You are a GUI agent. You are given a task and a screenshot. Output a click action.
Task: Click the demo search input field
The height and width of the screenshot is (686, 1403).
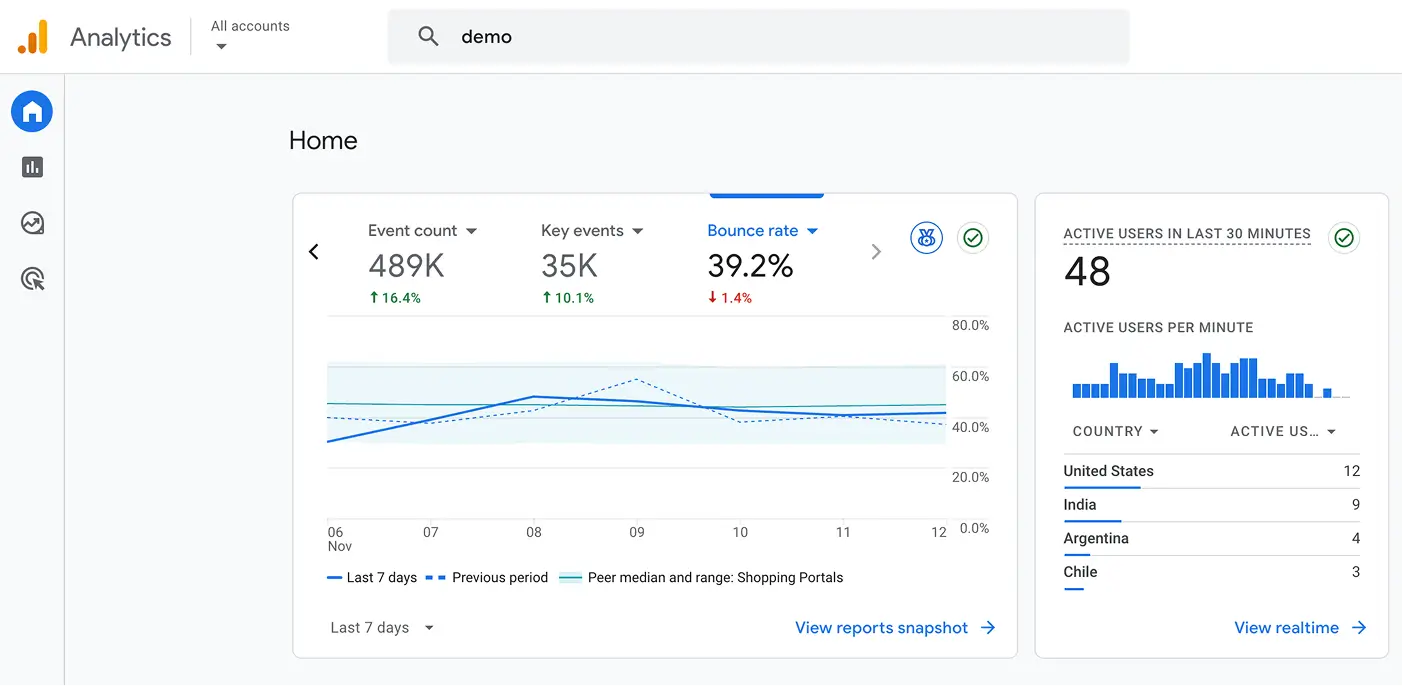tap(600, 36)
